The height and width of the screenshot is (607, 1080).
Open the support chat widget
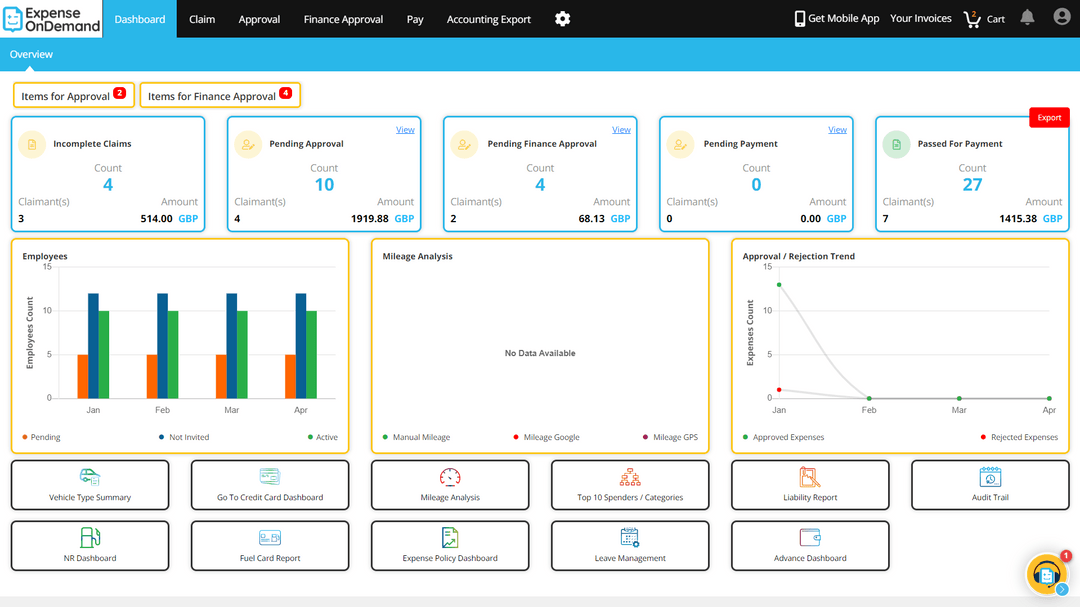(1046, 574)
